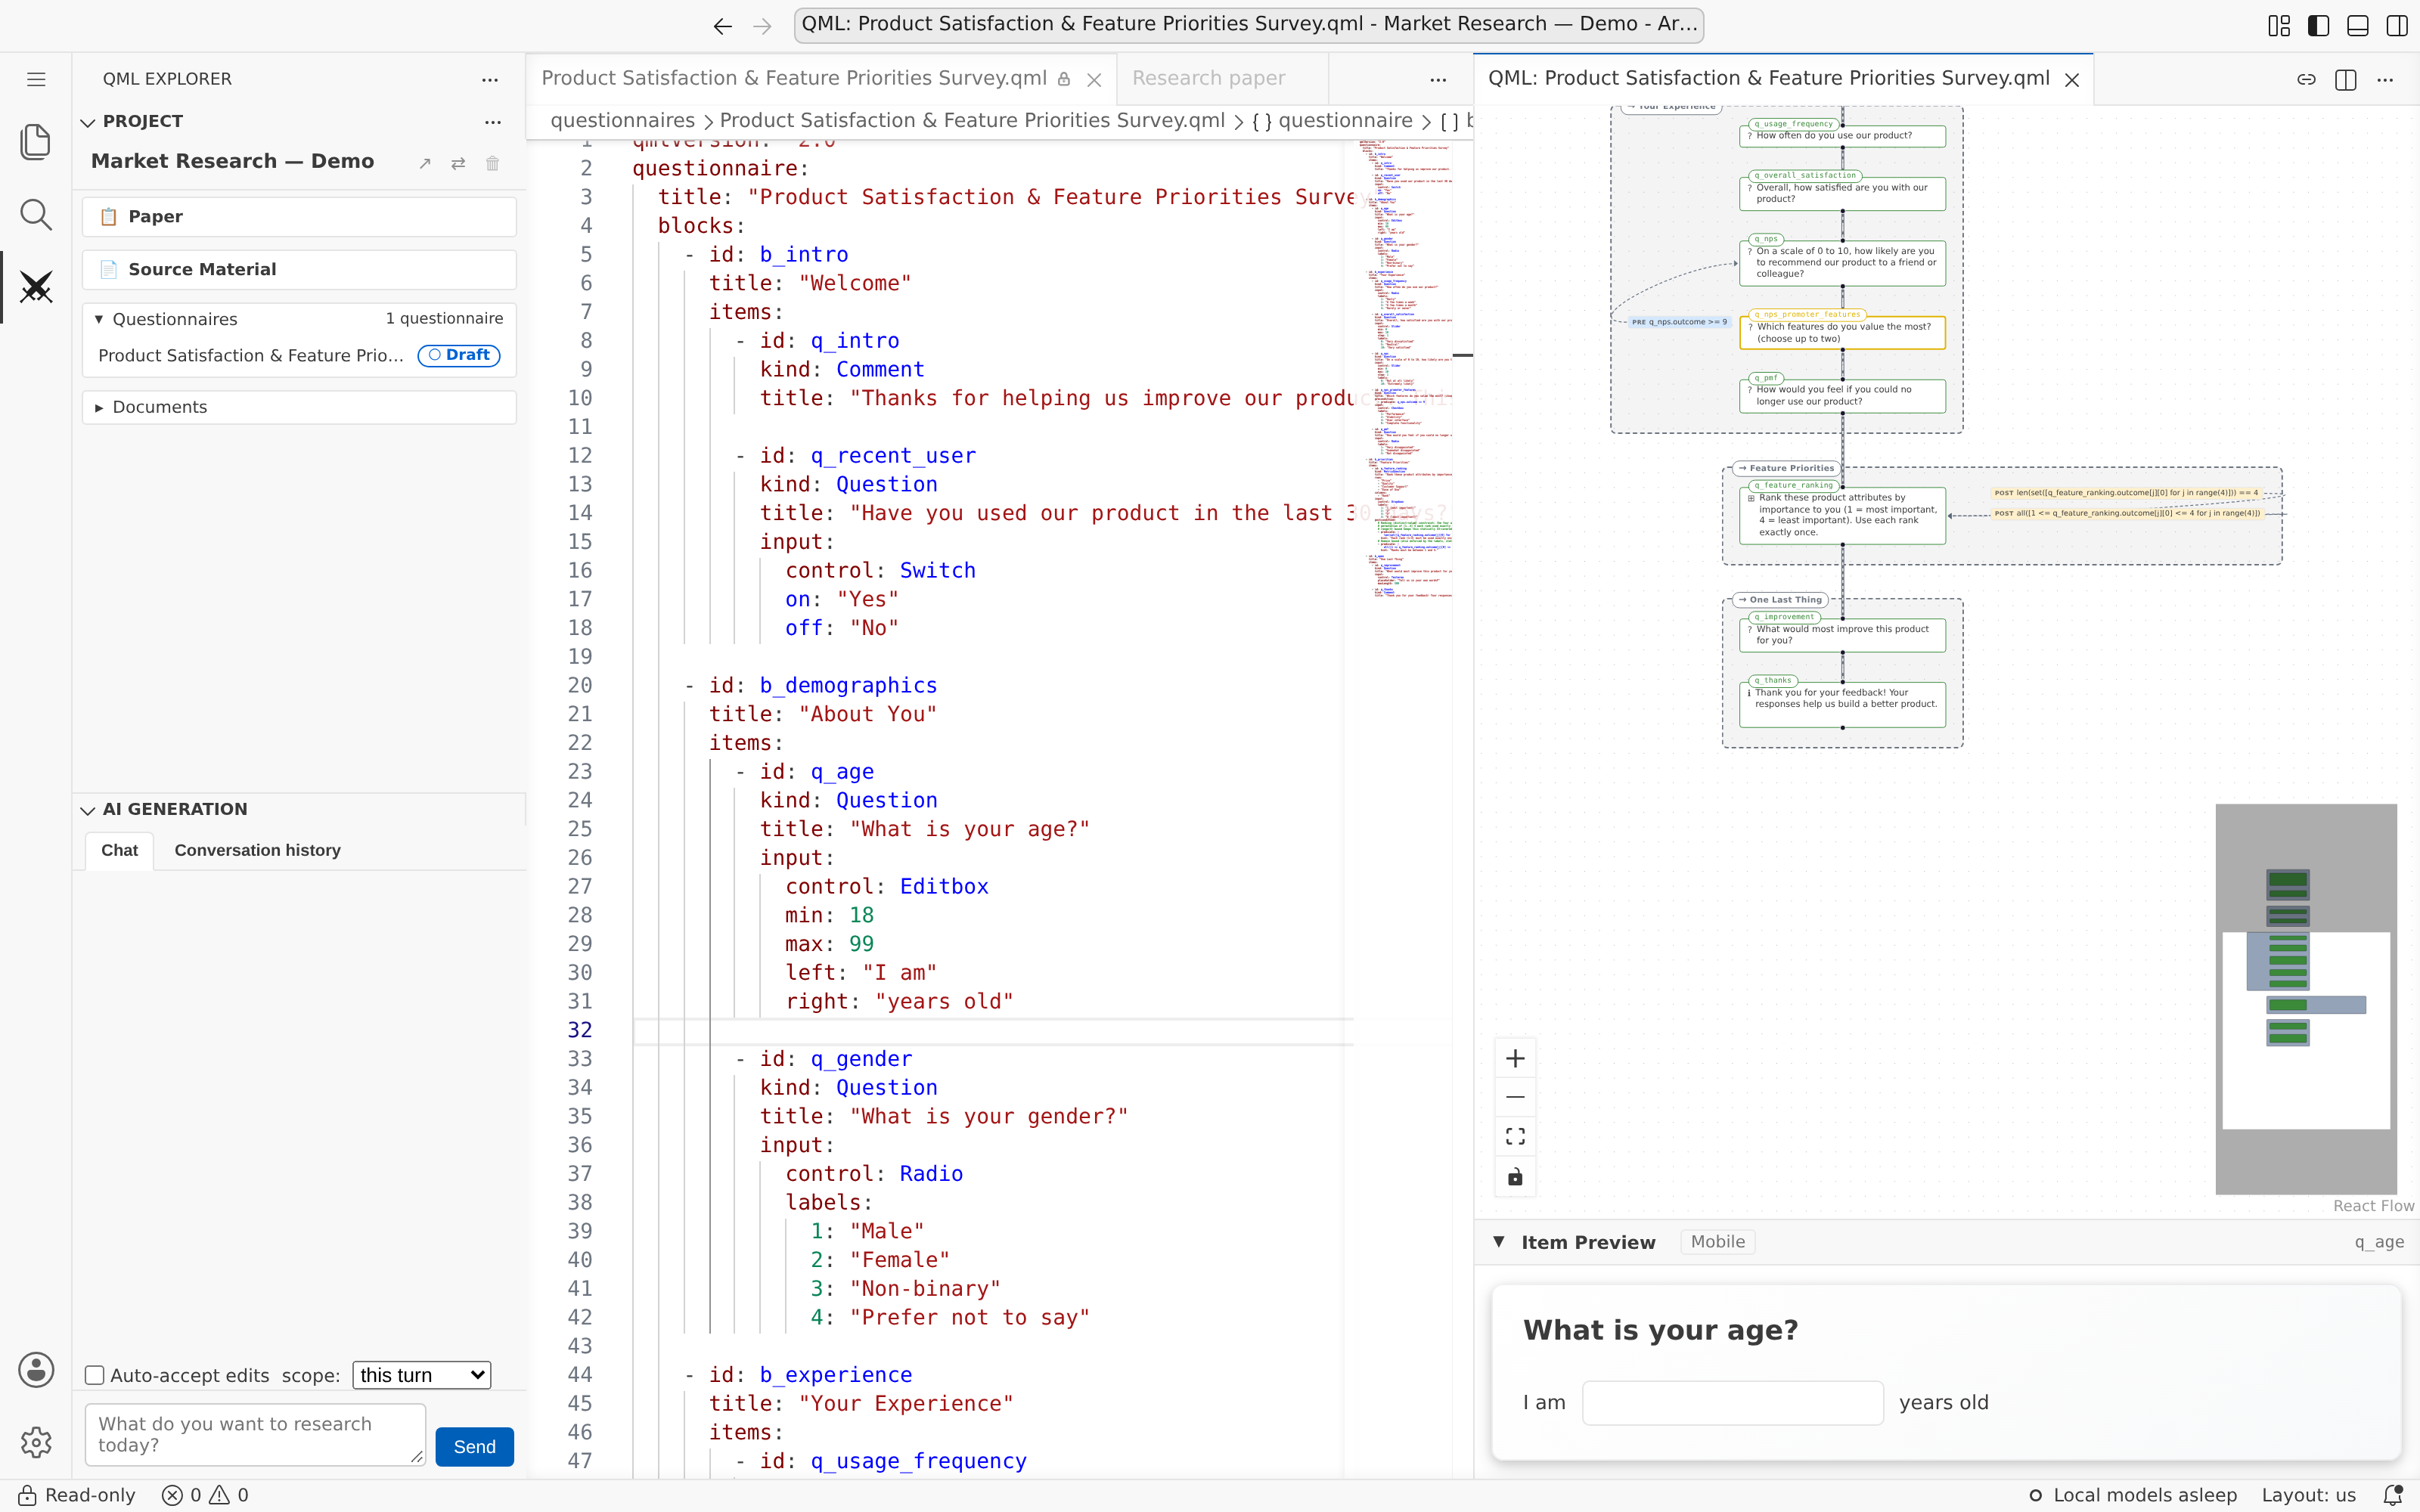Image resolution: width=2420 pixels, height=1512 pixels.
Task: Collapse the AI GENERATION section
Action: point(88,810)
